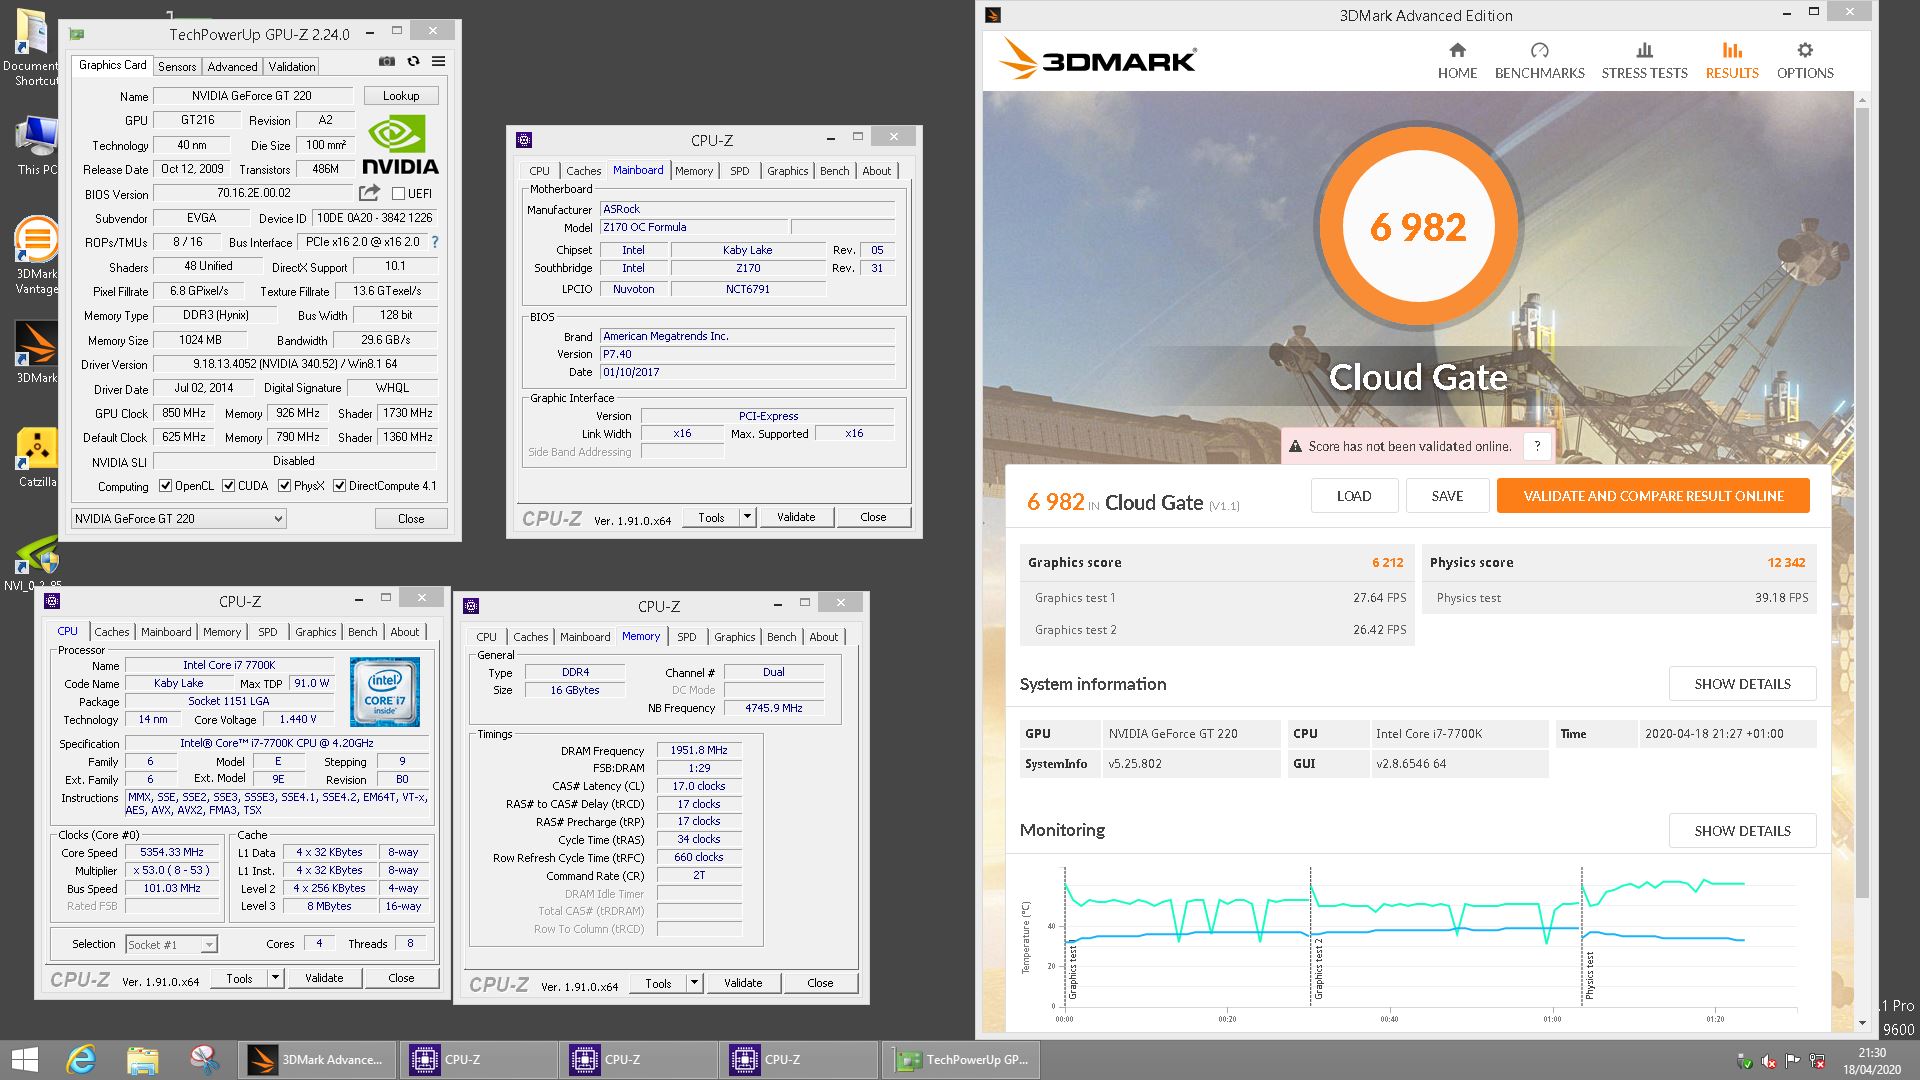Switch to GPU-Z Validation tab

[292, 66]
